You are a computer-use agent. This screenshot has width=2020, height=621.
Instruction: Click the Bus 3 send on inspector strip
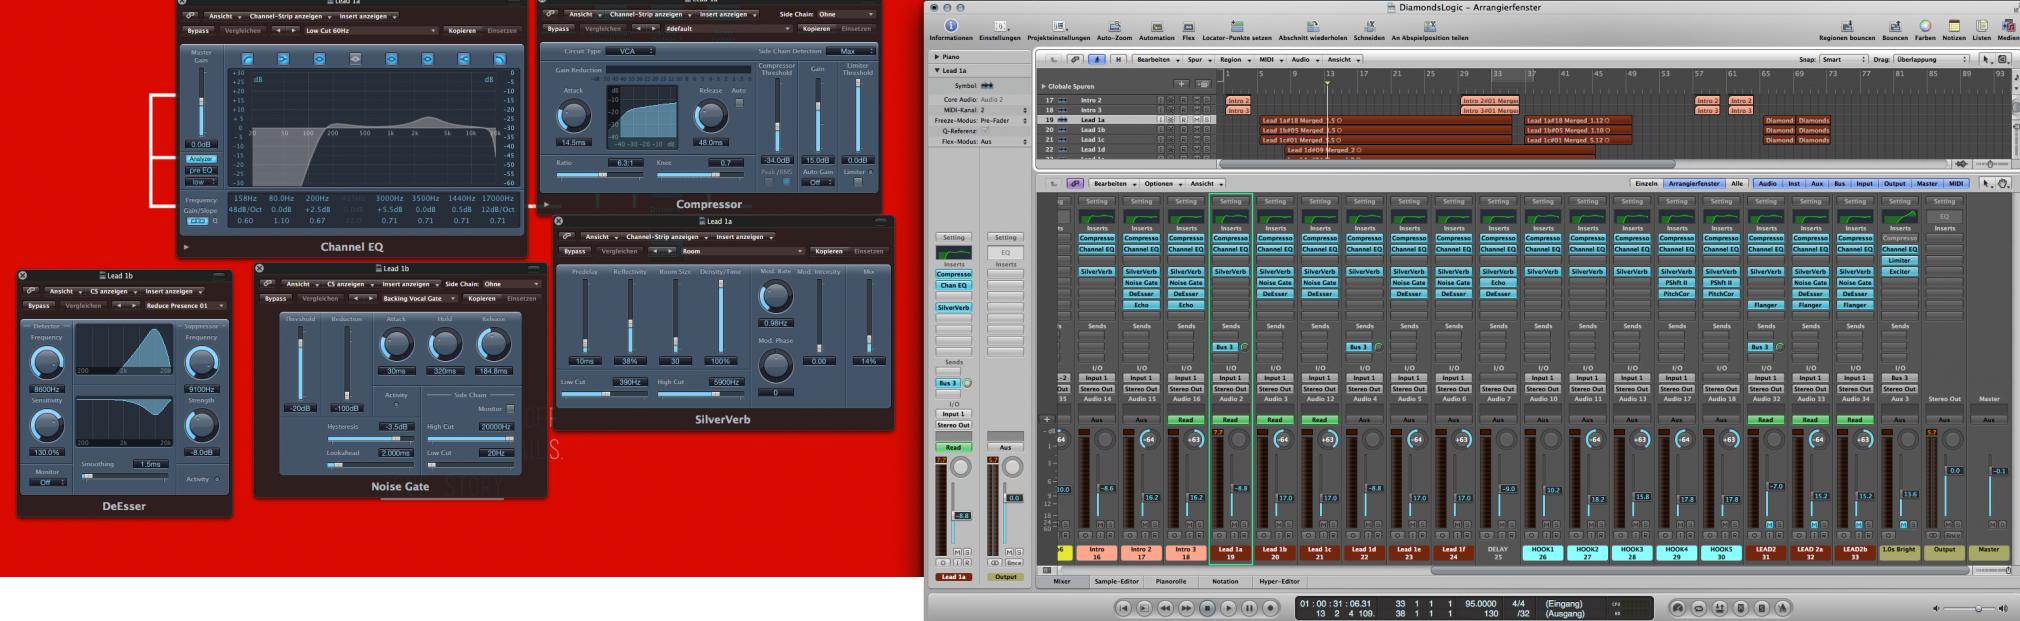(948, 383)
